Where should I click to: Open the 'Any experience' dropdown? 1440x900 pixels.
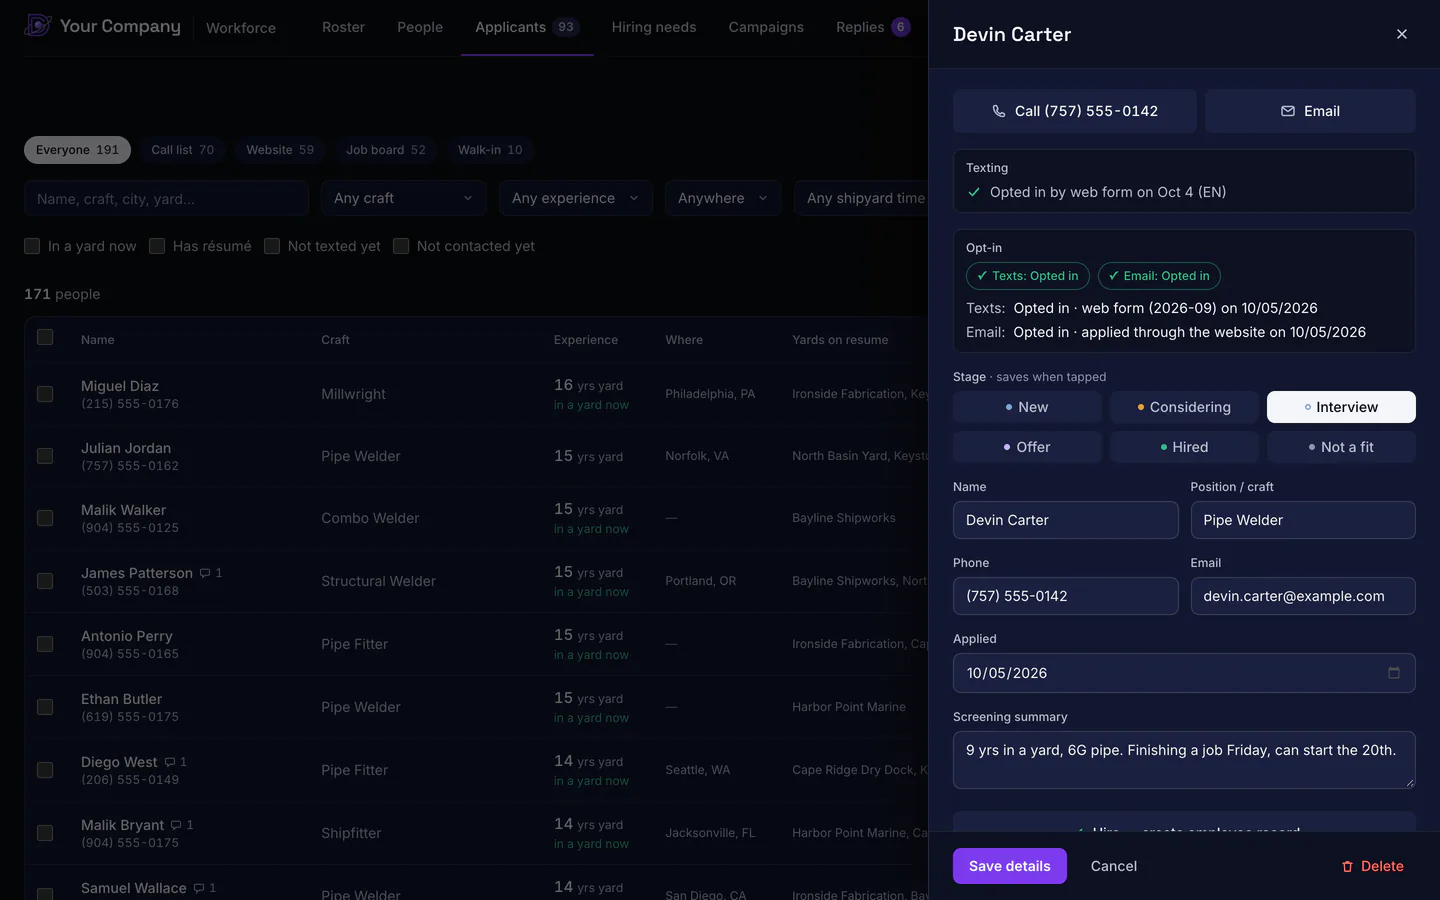tap(576, 198)
